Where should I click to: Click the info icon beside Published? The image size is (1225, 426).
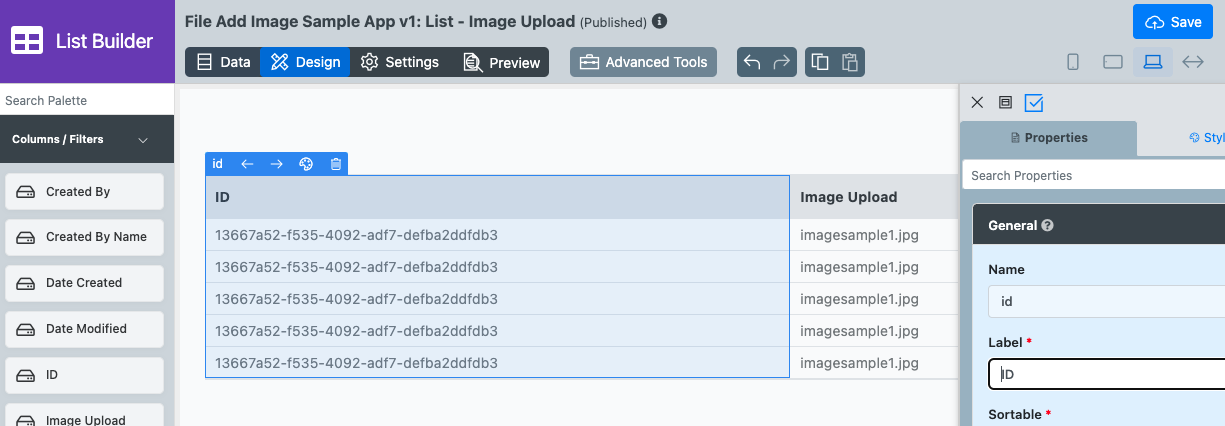coord(660,21)
